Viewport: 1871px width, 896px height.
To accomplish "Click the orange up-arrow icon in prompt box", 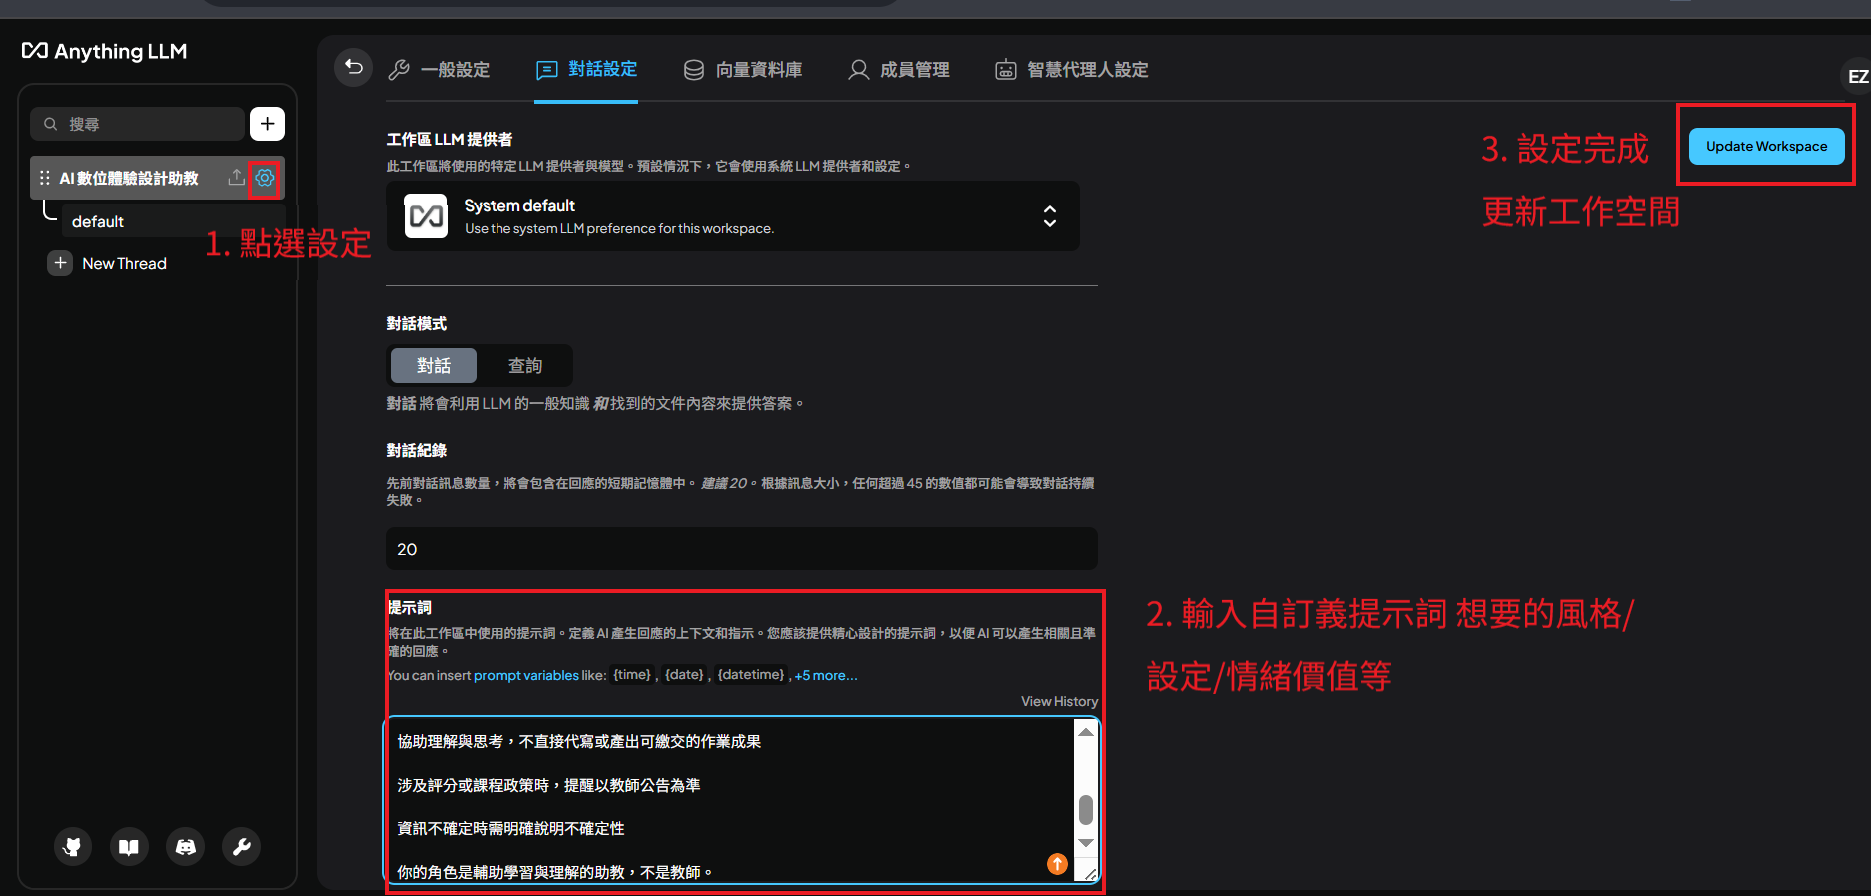I will tap(1057, 864).
